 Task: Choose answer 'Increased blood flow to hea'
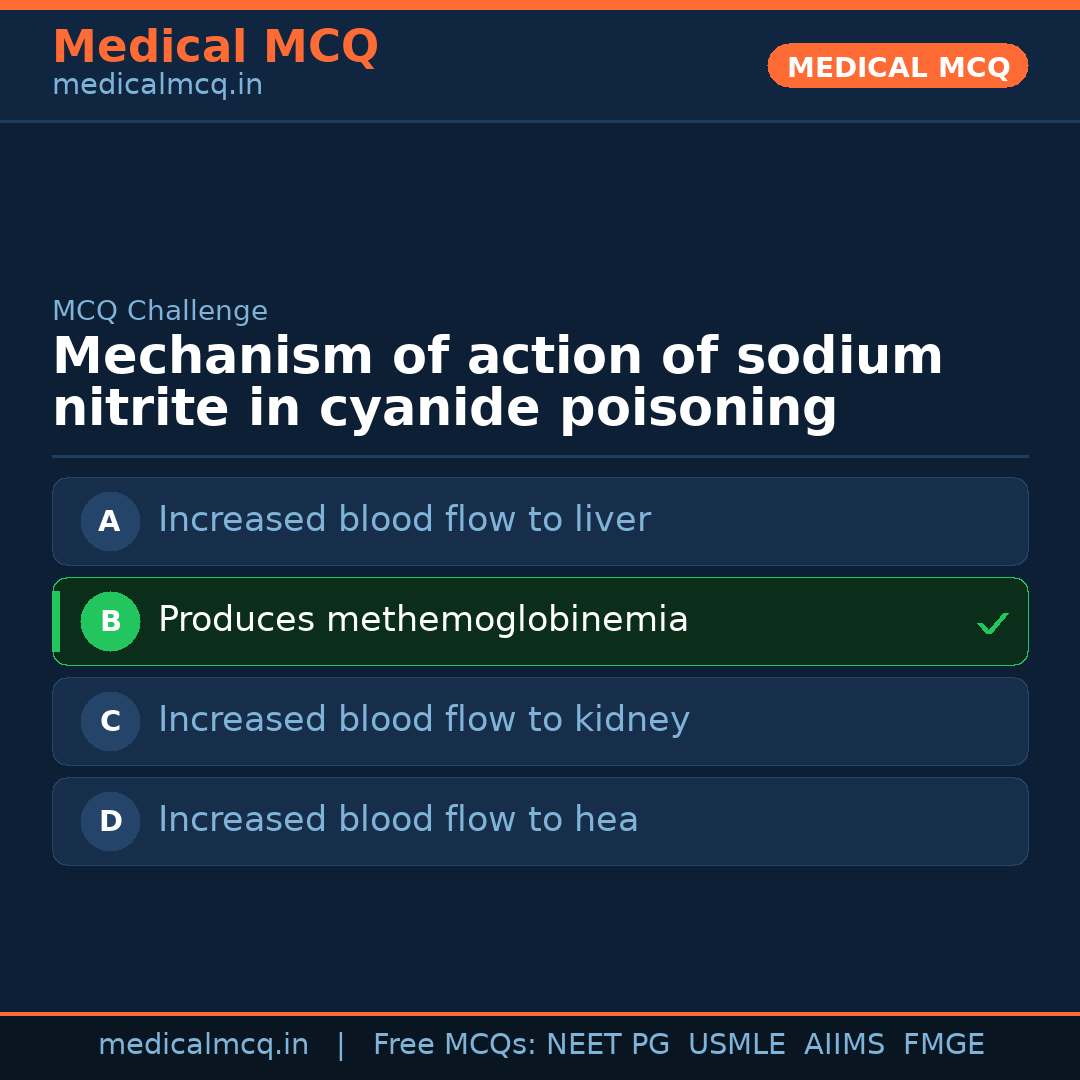tap(398, 820)
